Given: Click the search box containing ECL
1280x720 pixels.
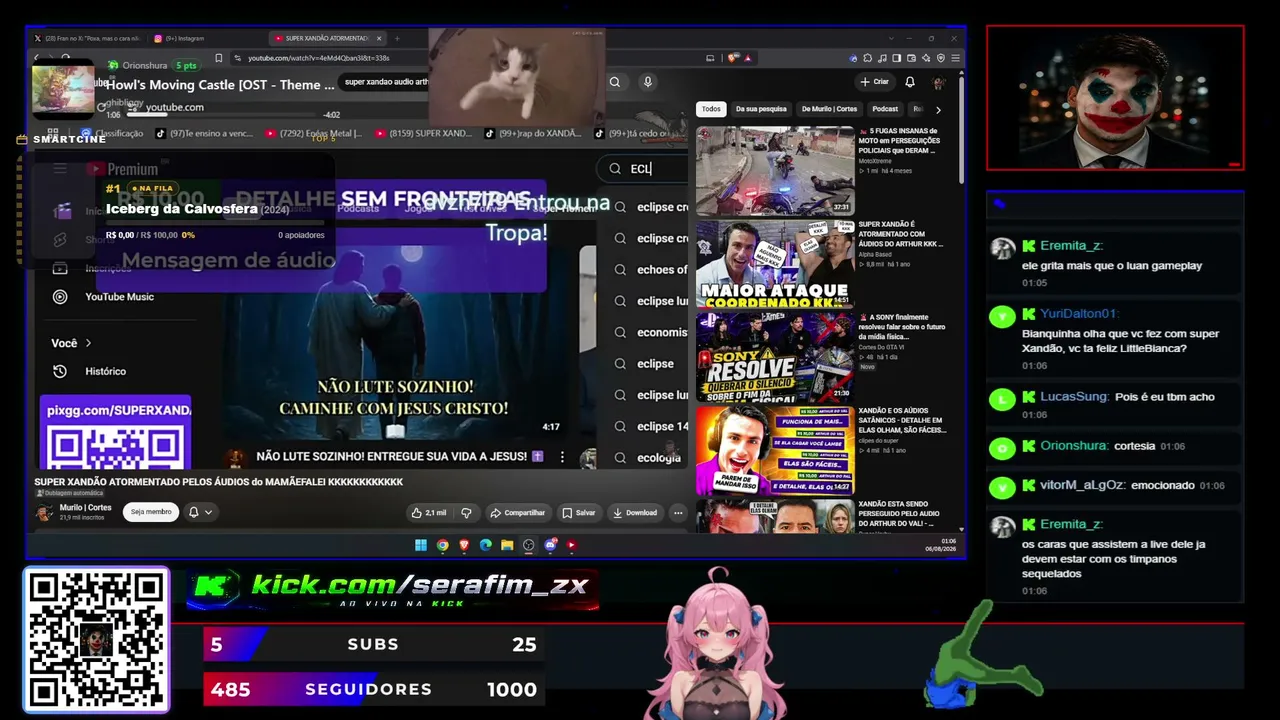Looking at the screenshot, I should point(642,169).
